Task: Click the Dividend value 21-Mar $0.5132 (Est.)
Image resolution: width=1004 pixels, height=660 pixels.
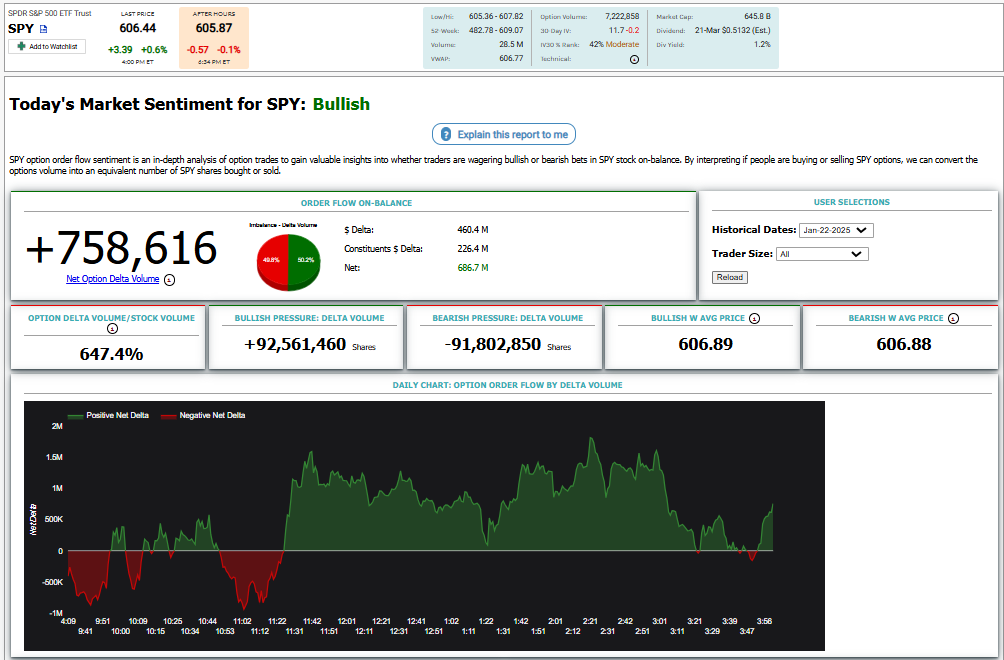Action: click(x=733, y=31)
